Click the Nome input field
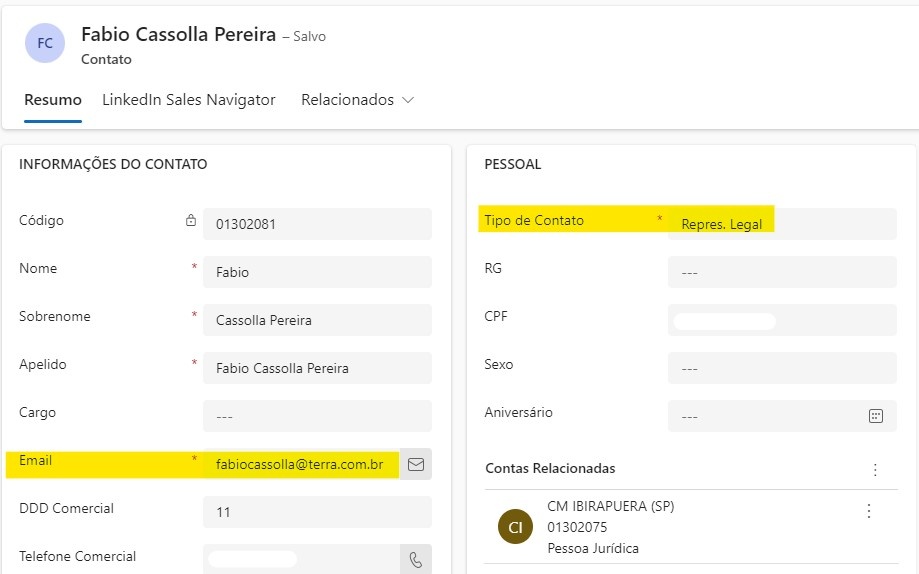 pyautogui.click(x=317, y=272)
